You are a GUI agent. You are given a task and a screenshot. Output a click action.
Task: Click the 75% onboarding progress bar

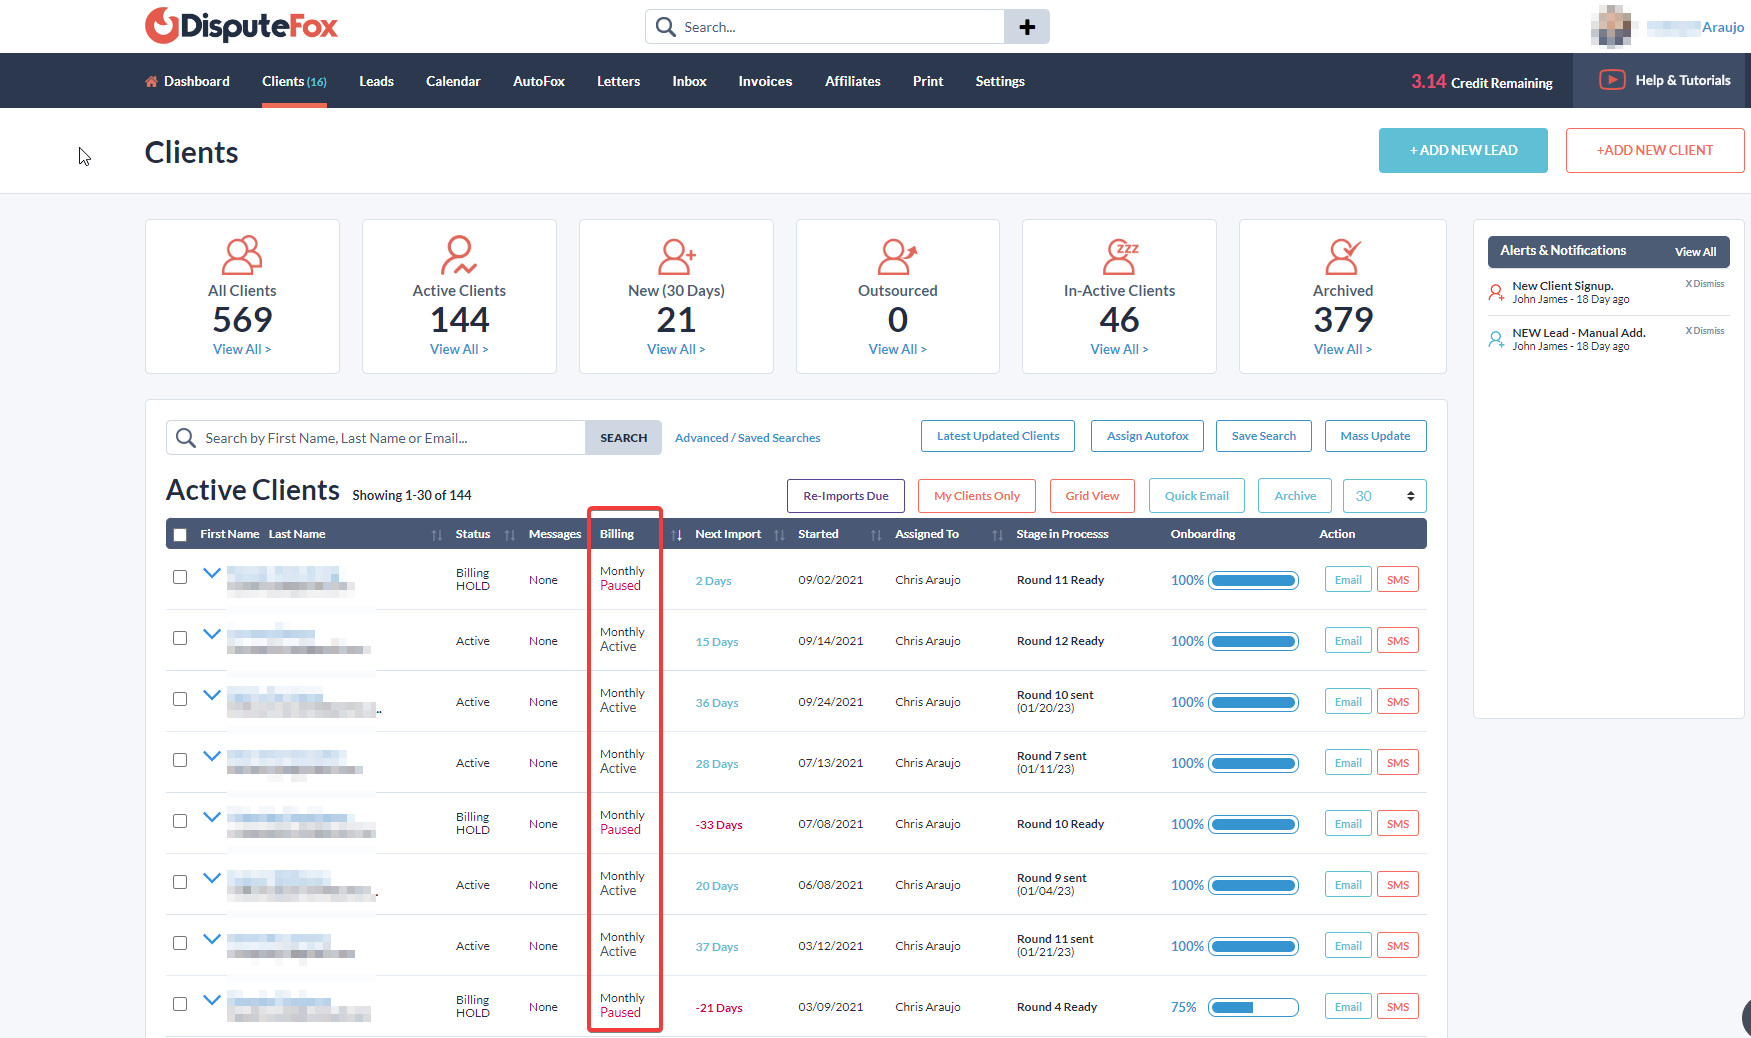pos(1253,1007)
